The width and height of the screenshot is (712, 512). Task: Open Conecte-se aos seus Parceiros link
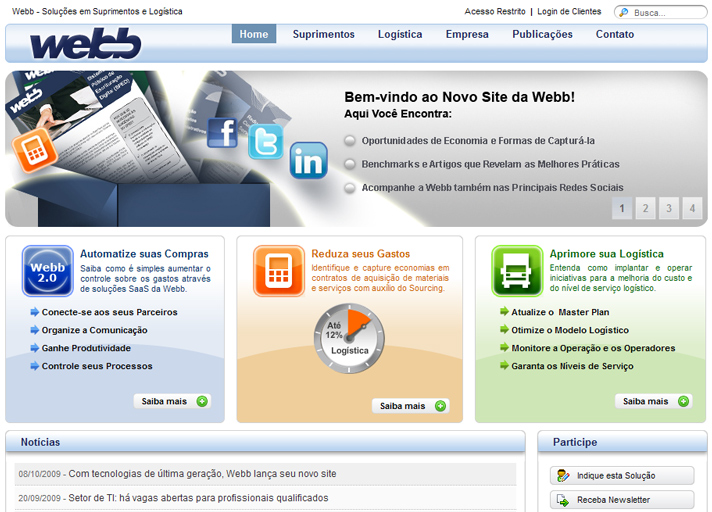(109, 312)
